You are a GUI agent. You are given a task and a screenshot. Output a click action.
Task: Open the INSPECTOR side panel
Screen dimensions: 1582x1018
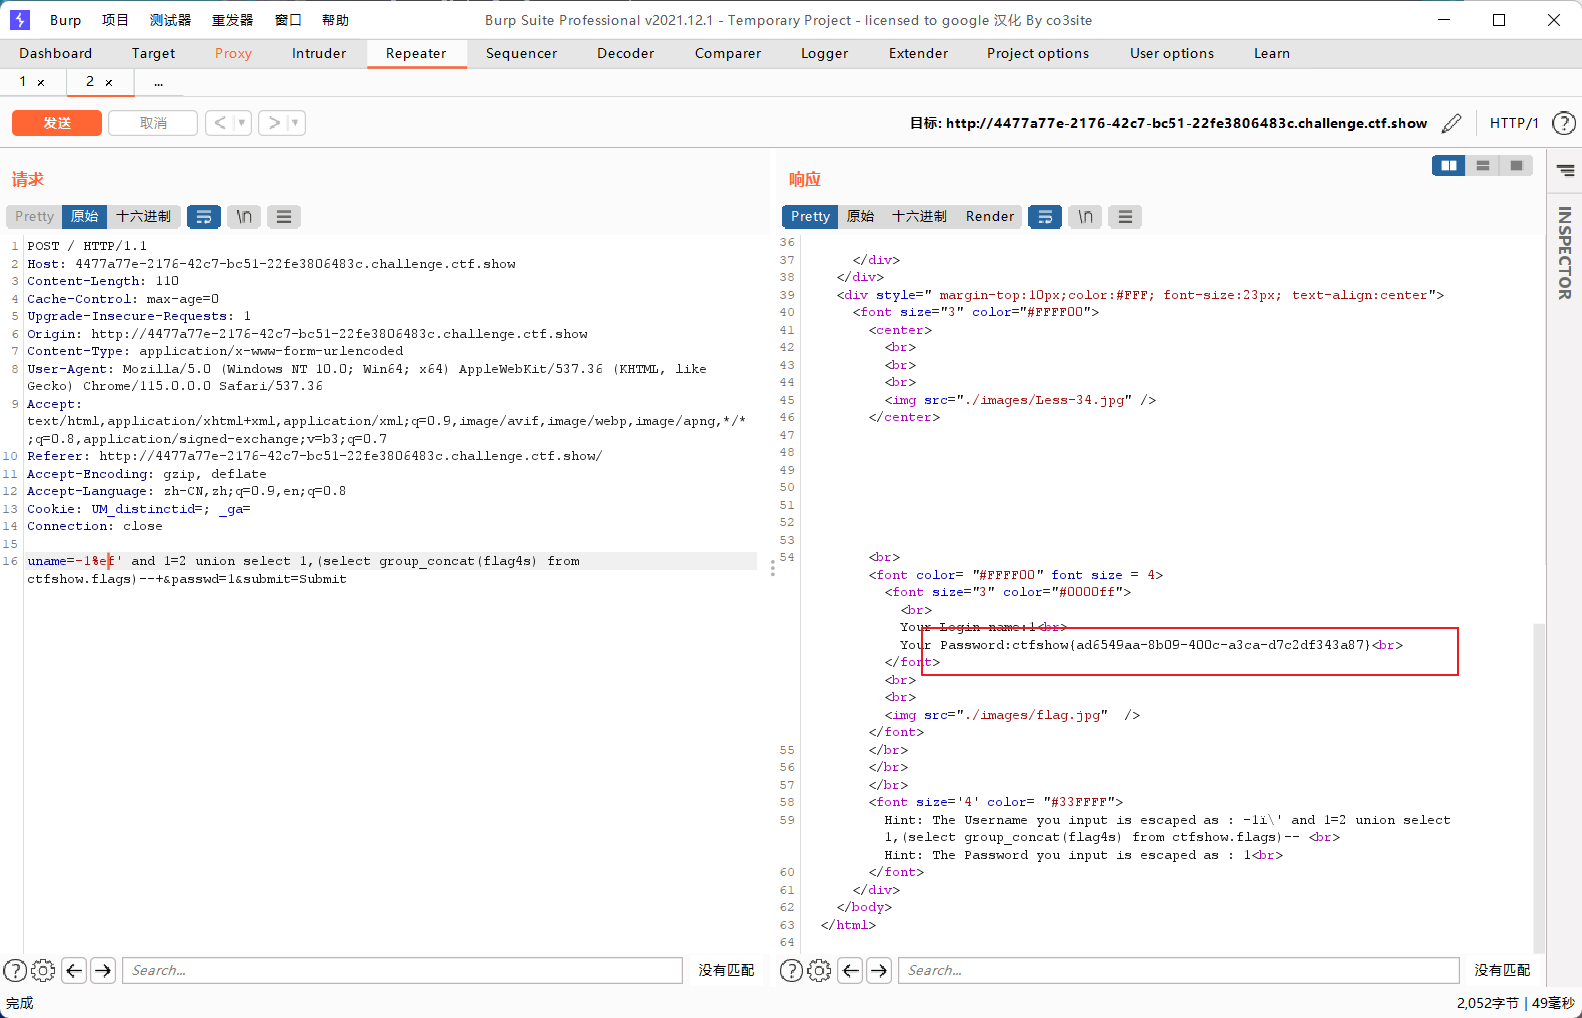point(1565,252)
